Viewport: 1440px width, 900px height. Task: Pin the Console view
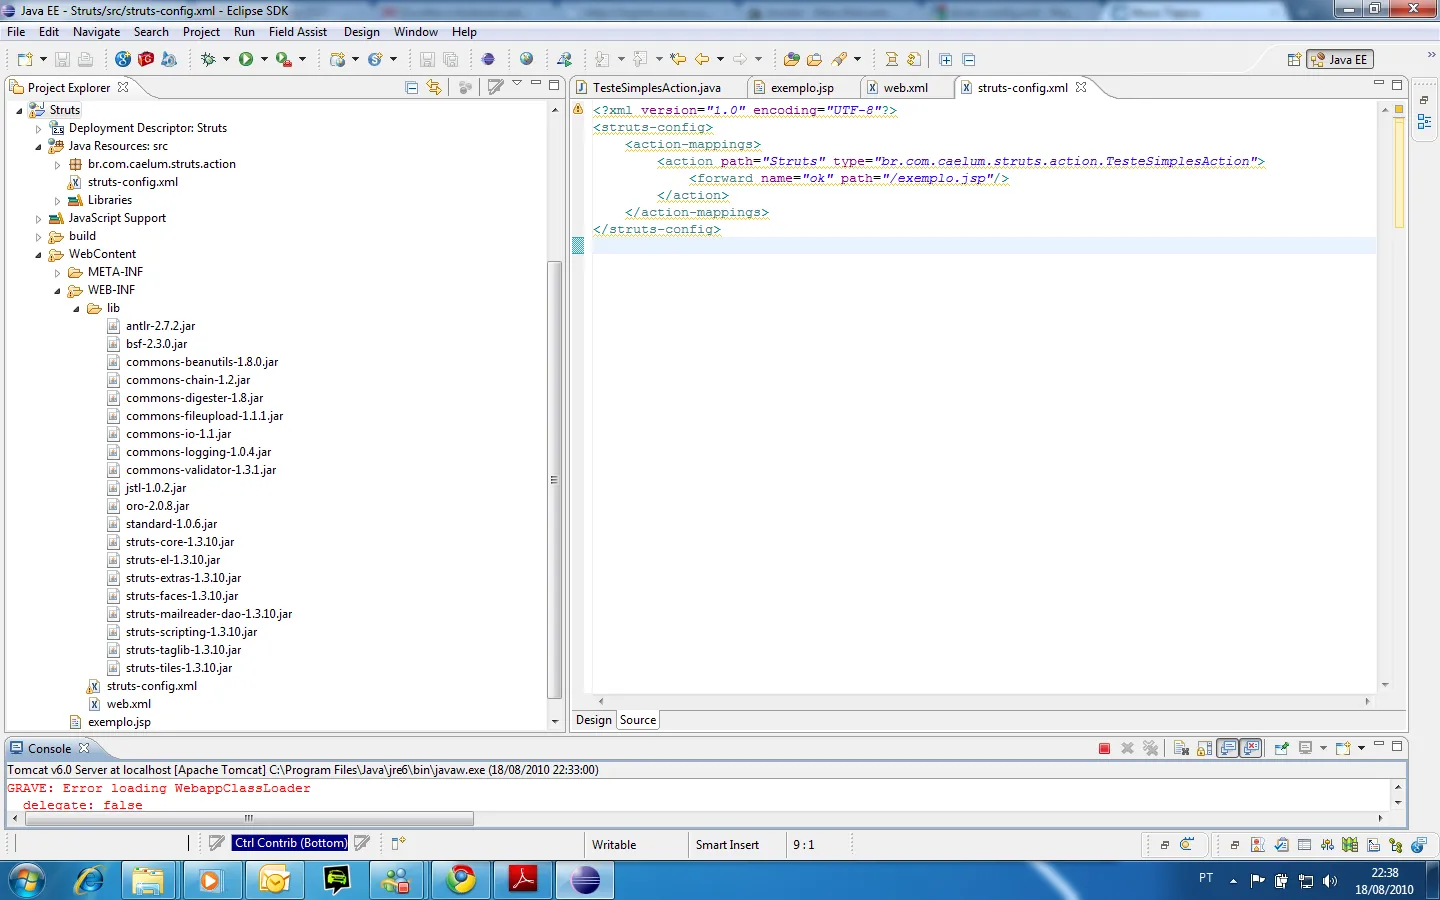tap(1281, 748)
